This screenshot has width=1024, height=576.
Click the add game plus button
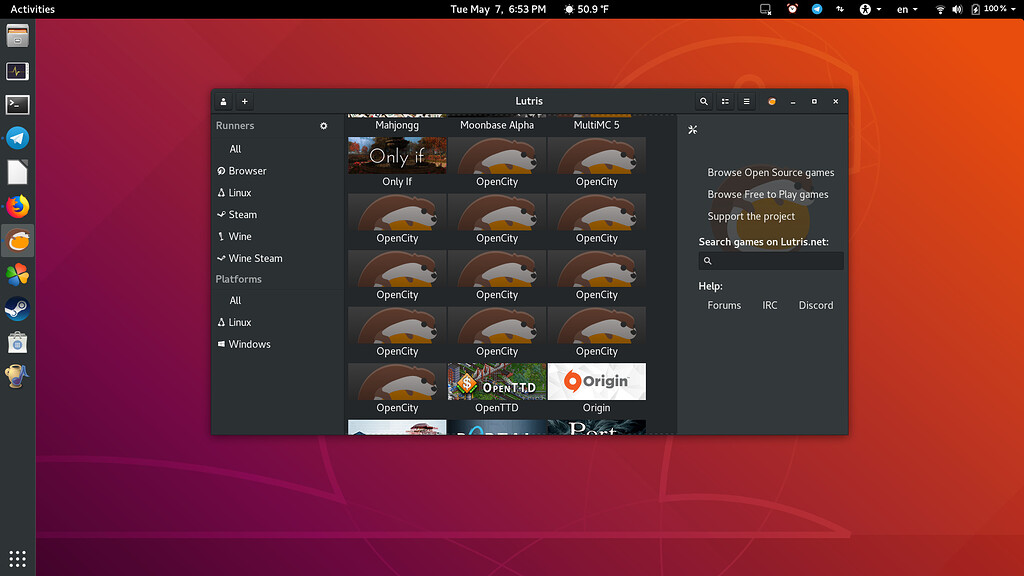(x=245, y=102)
